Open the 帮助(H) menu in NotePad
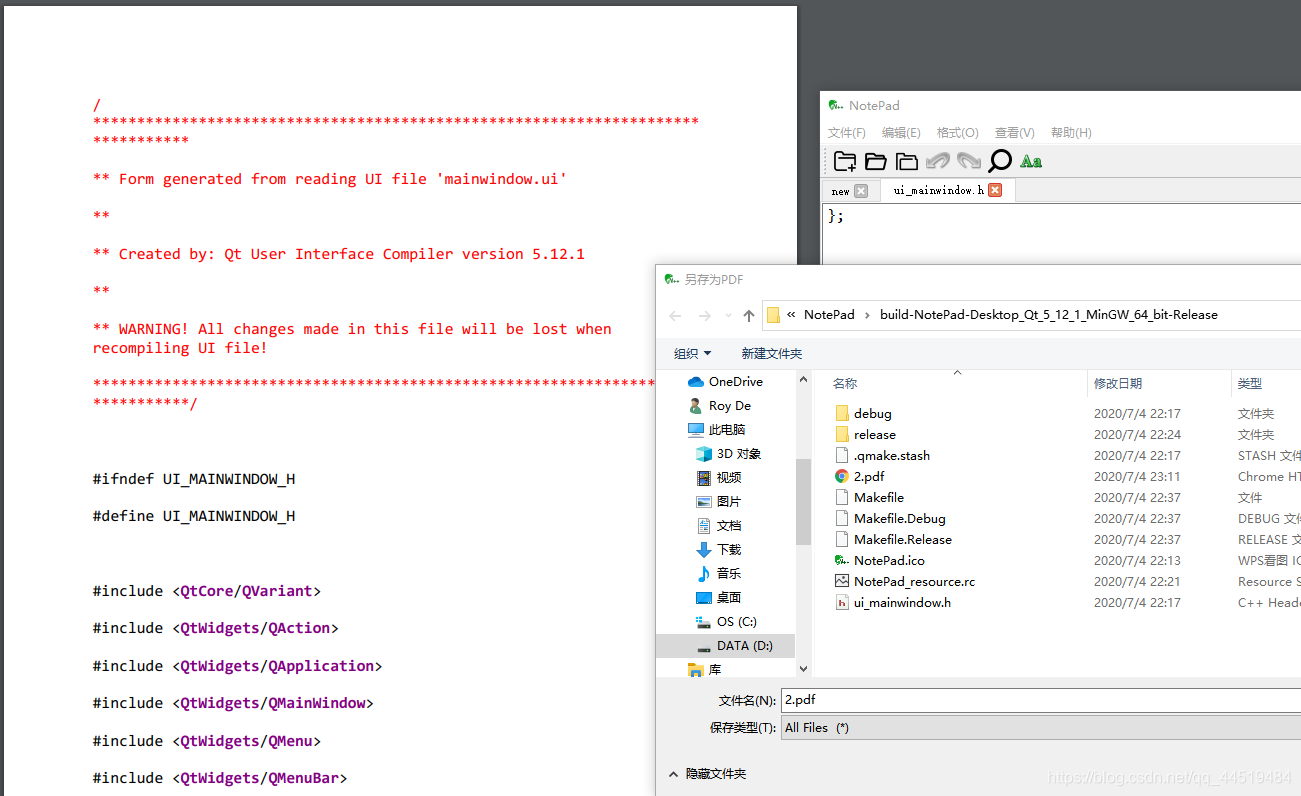Image resolution: width=1301 pixels, height=796 pixels. (1071, 133)
